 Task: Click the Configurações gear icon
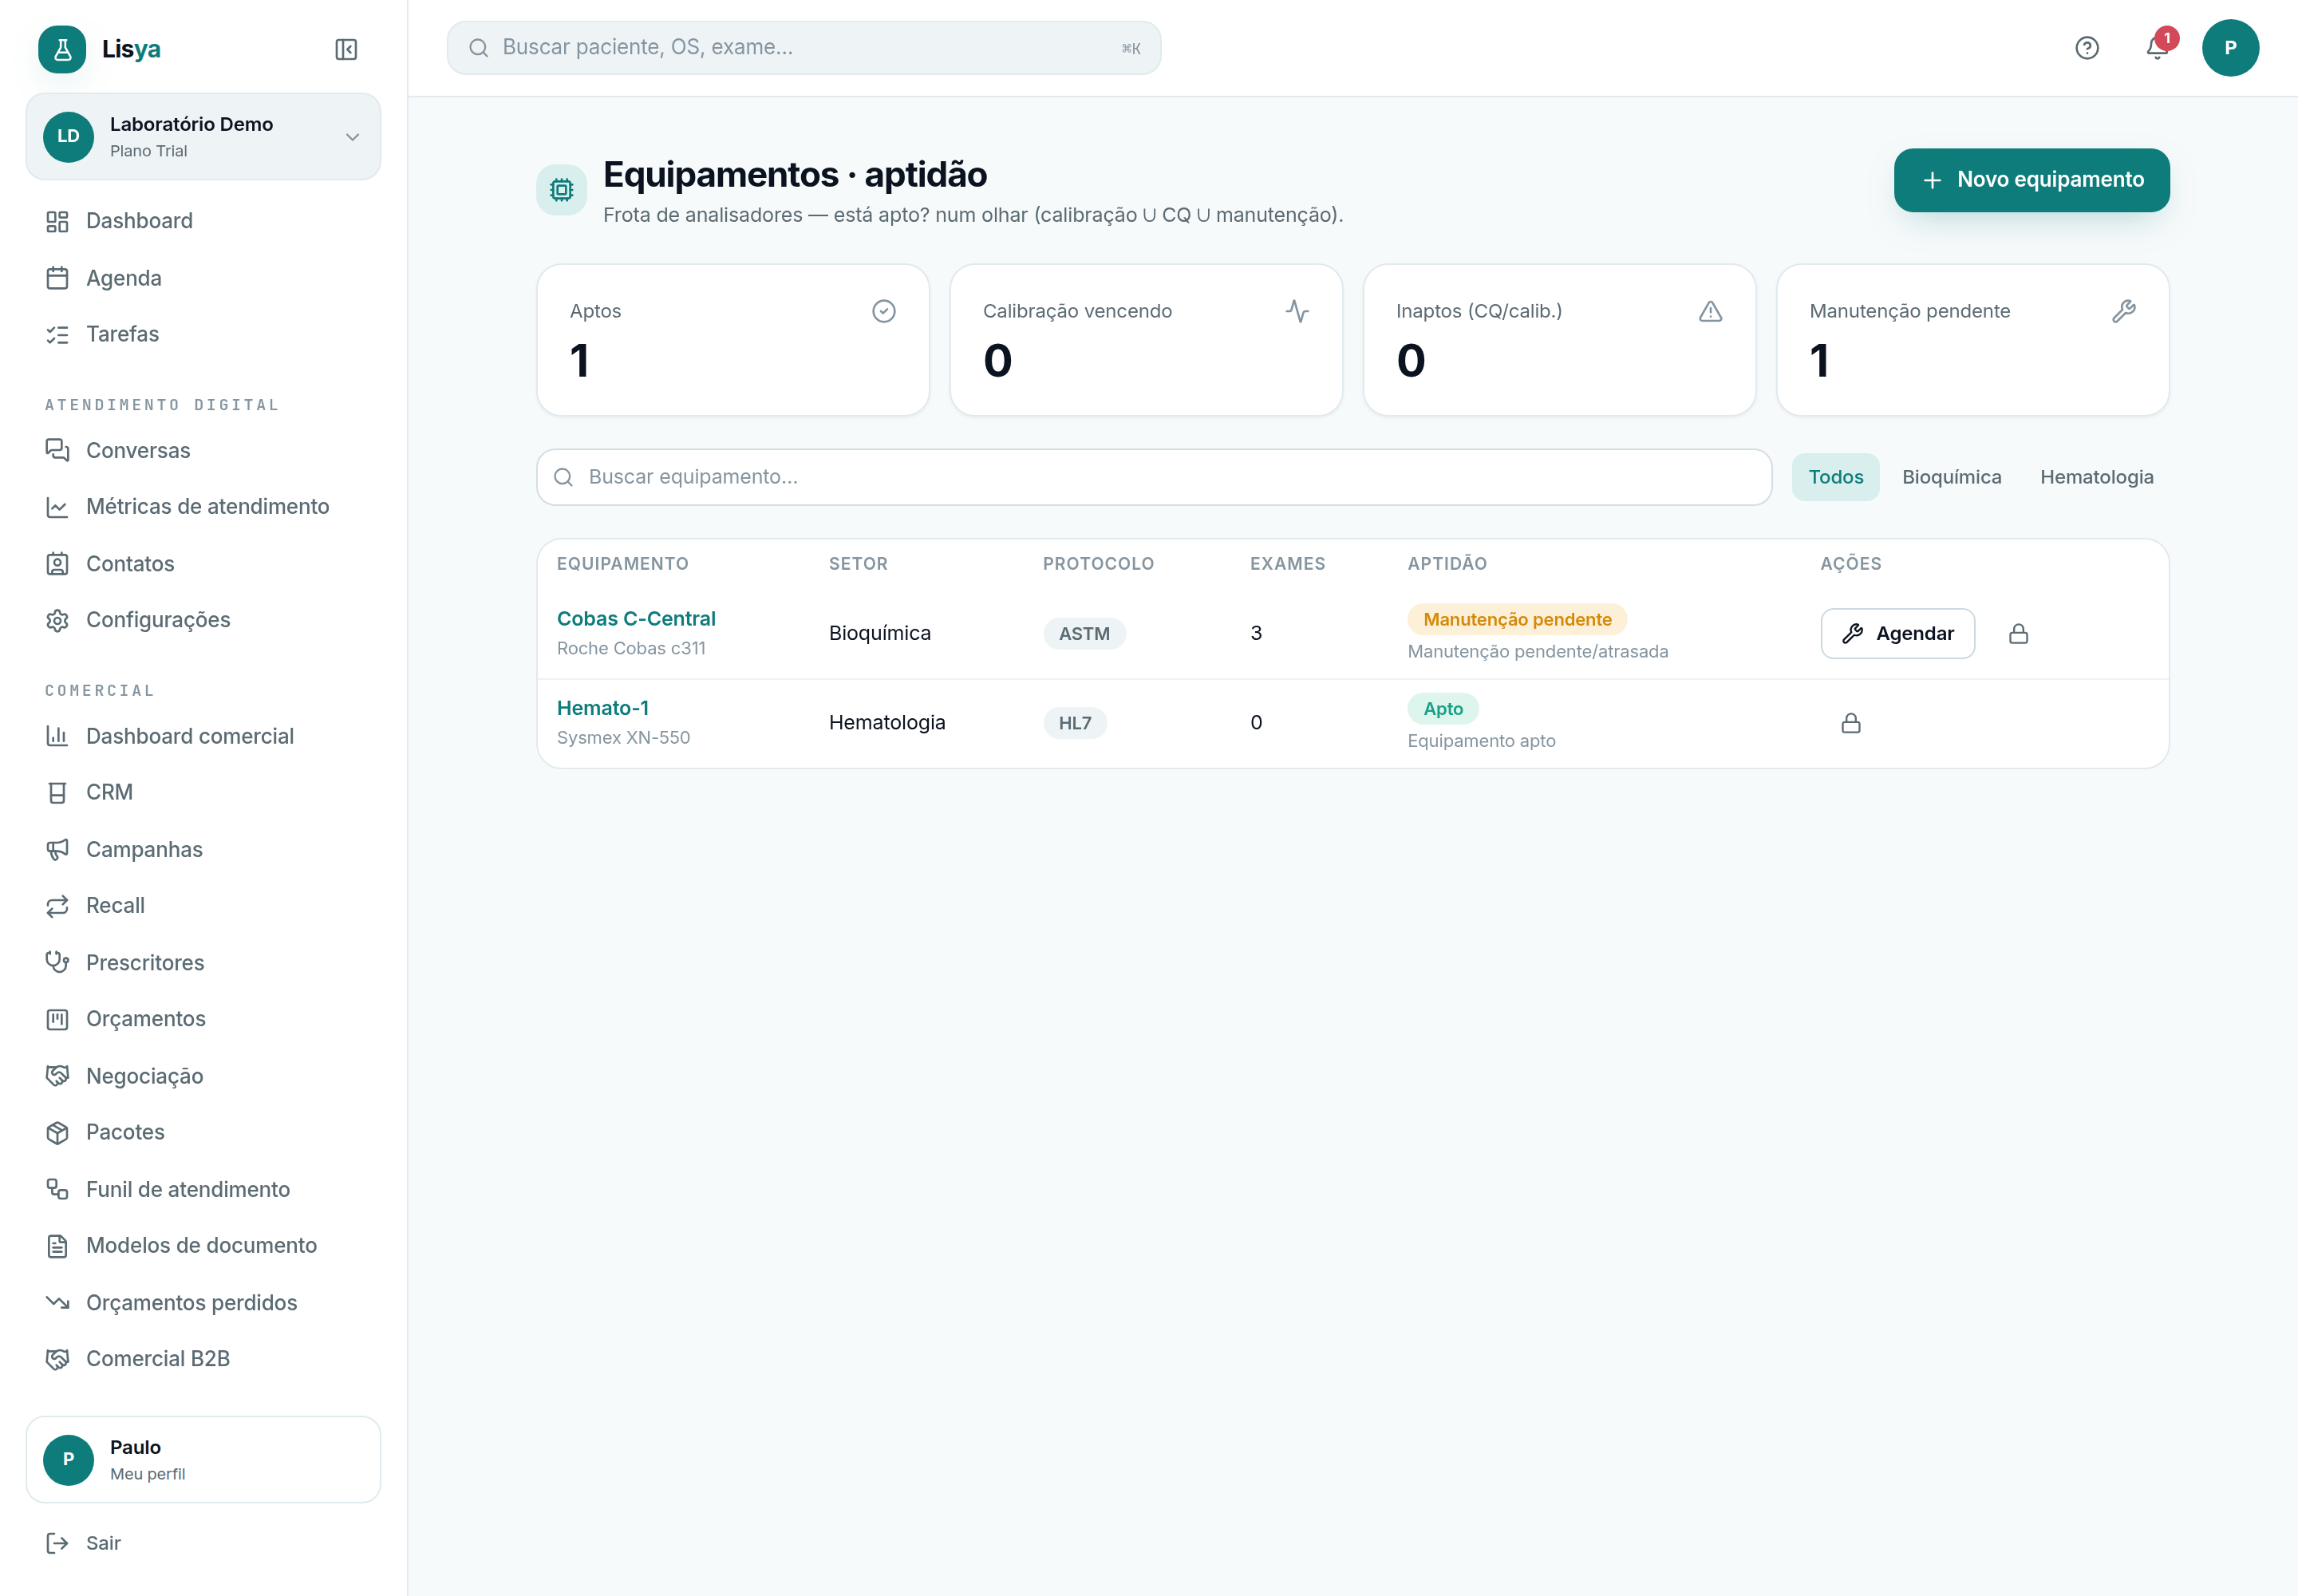tap(57, 620)
